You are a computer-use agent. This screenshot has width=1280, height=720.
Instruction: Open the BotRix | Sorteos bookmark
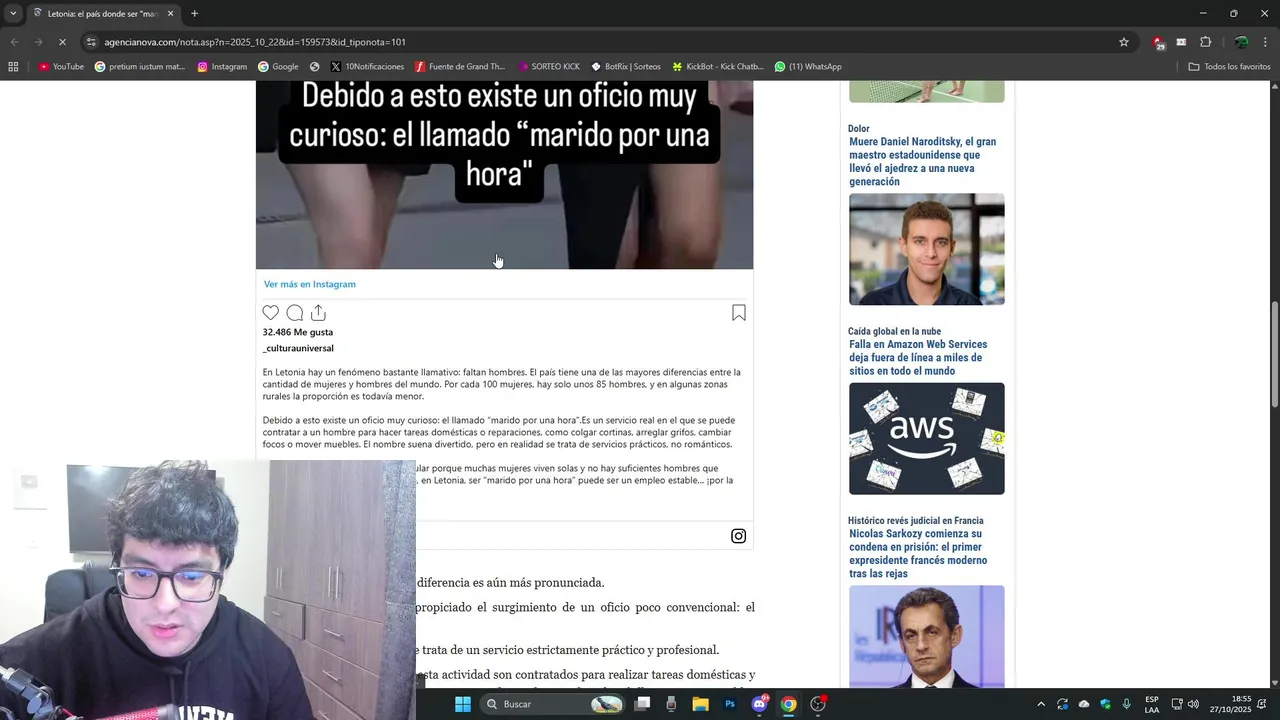click(626, 67)
